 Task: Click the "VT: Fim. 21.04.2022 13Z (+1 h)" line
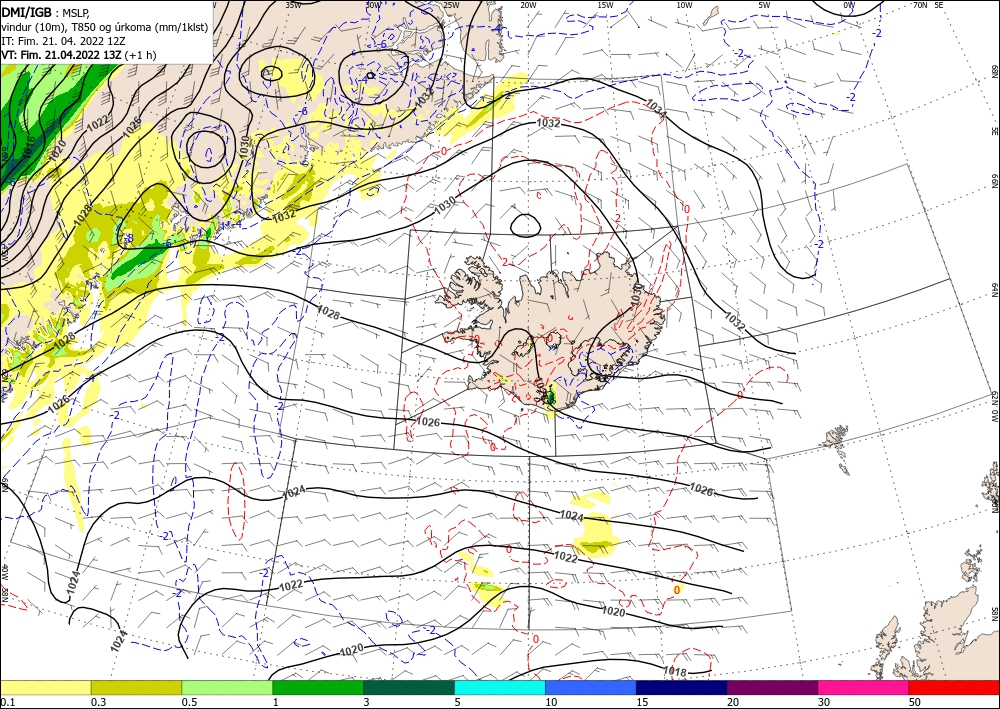pos(78,55)
